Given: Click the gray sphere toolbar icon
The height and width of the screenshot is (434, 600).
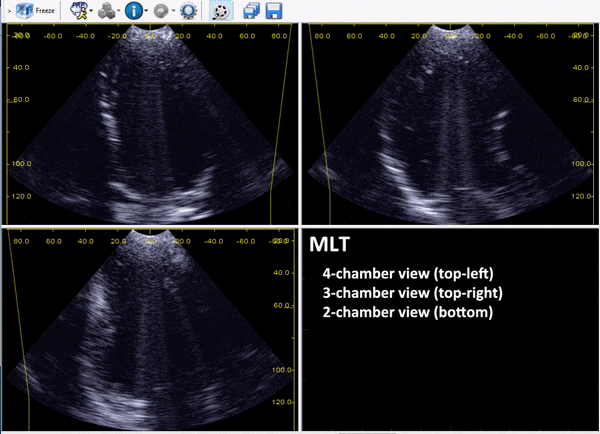Looking at the screenshot, I should click(x=160, y=12).
